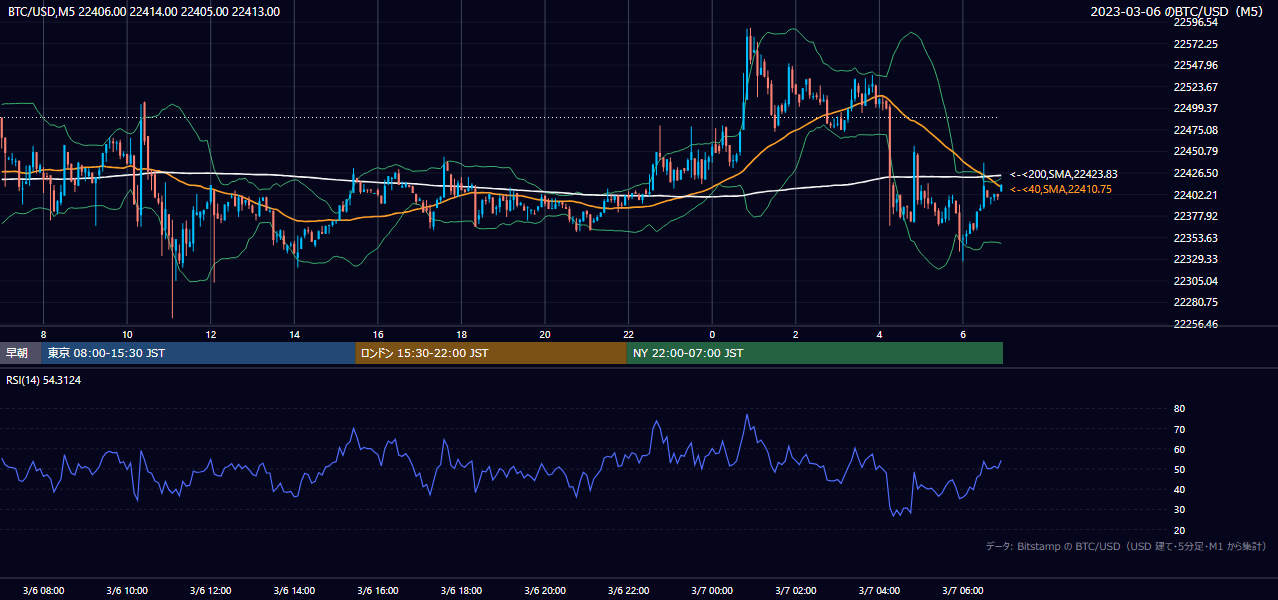Click the hour 2 label under price chart
The image size is (1278, 600).
(795, 334)
